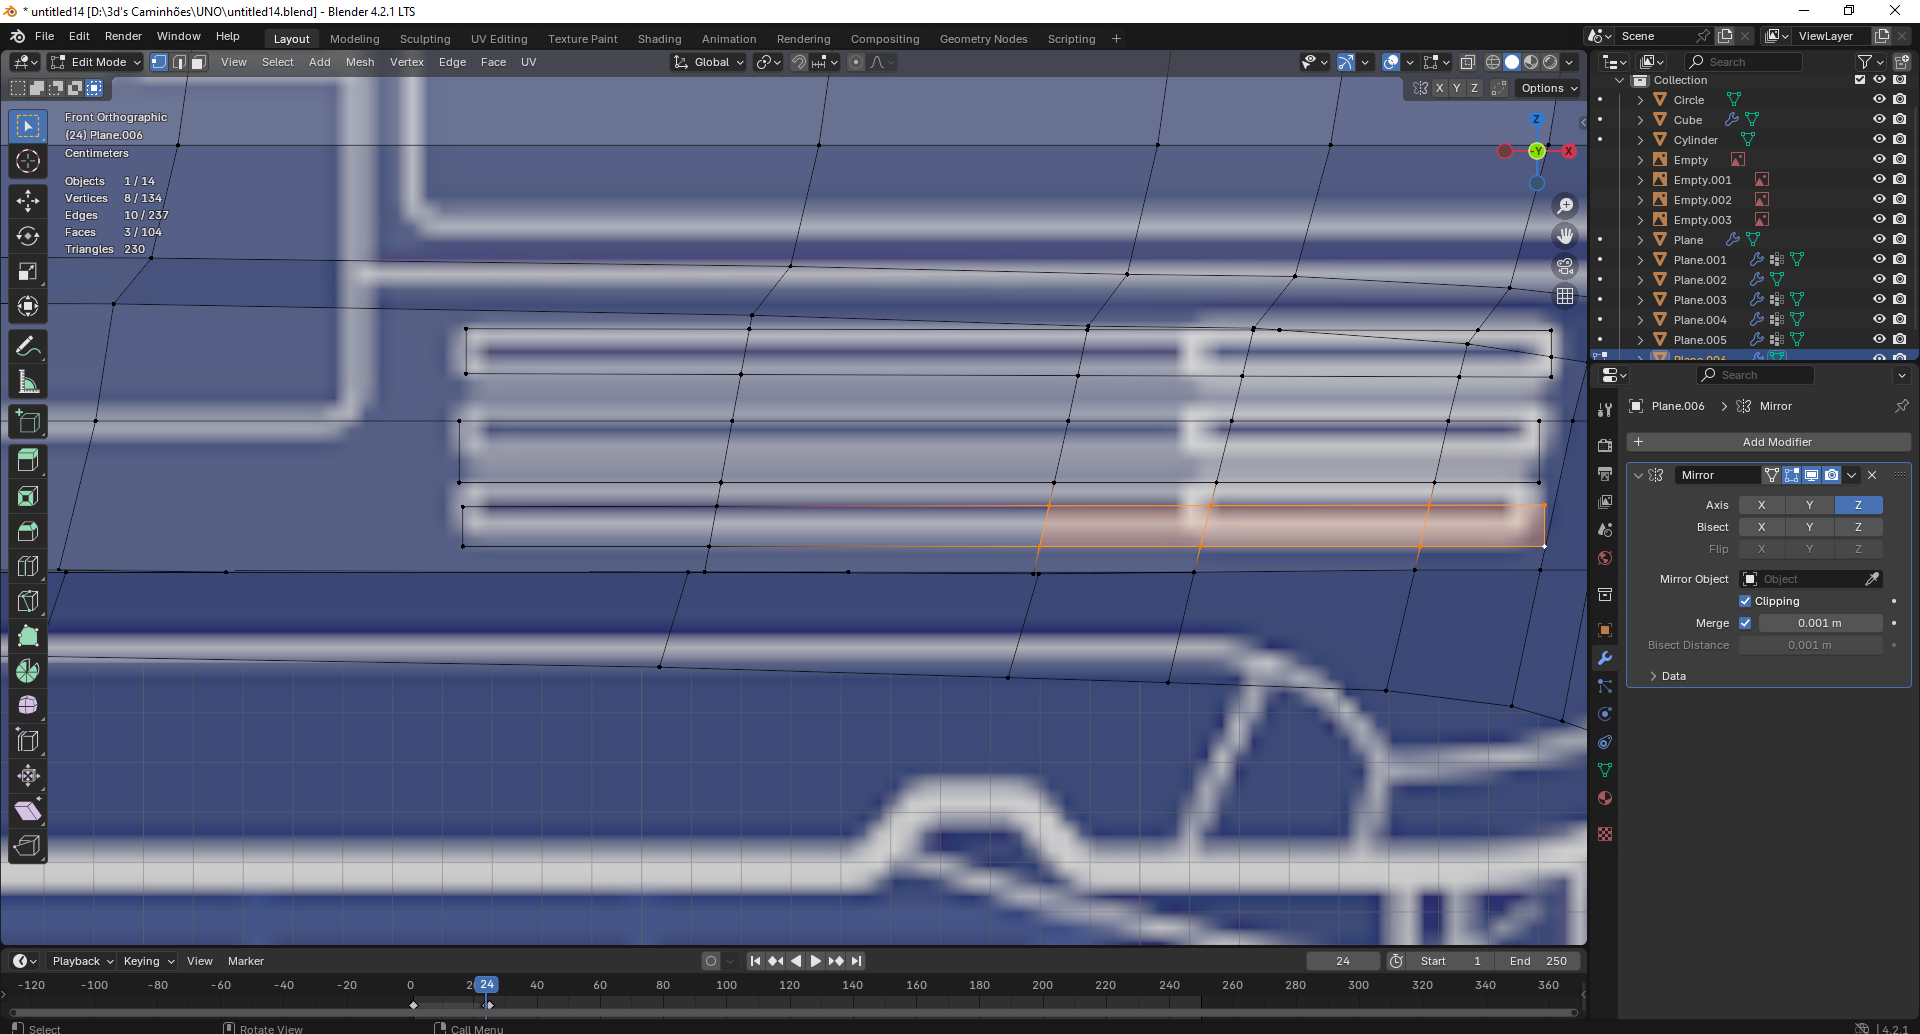1920x1034 pixels.
Task: Select the Cursor tool in the toolbar
Action: [x=28, y=162]
